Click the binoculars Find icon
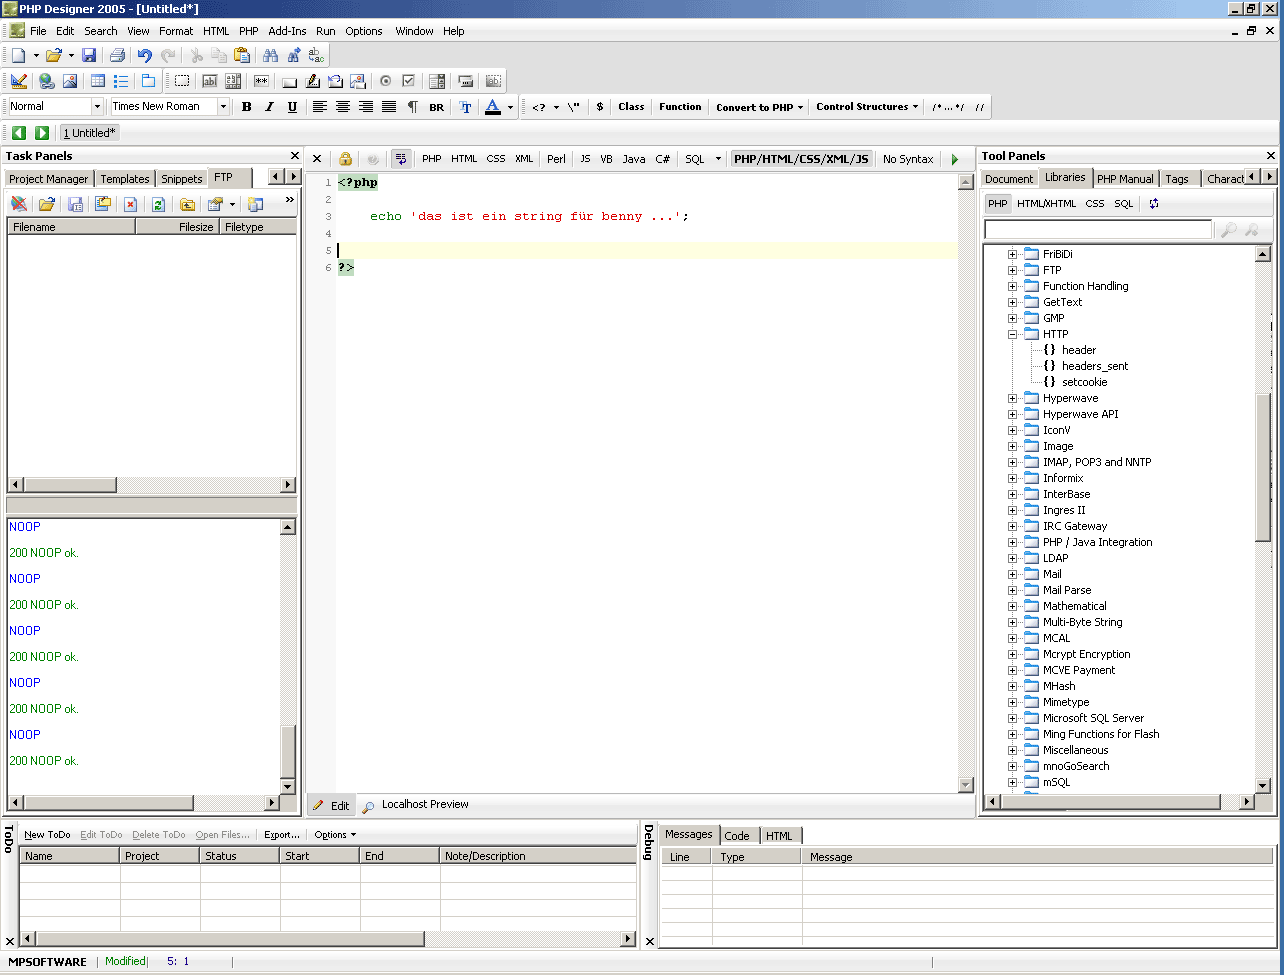Screen dimensions: 1284x975 [270, 56]
